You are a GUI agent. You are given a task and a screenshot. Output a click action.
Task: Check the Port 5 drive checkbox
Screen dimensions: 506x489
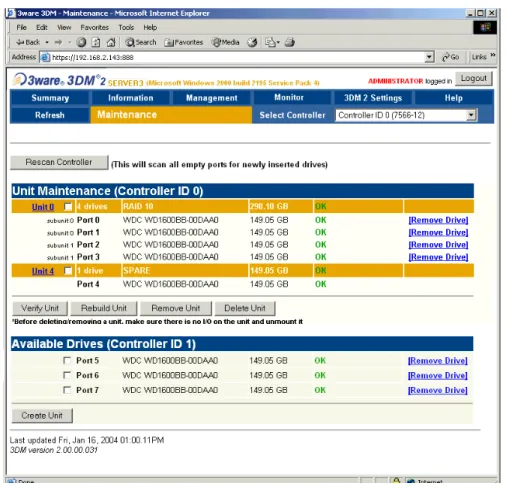click(67, 360)
